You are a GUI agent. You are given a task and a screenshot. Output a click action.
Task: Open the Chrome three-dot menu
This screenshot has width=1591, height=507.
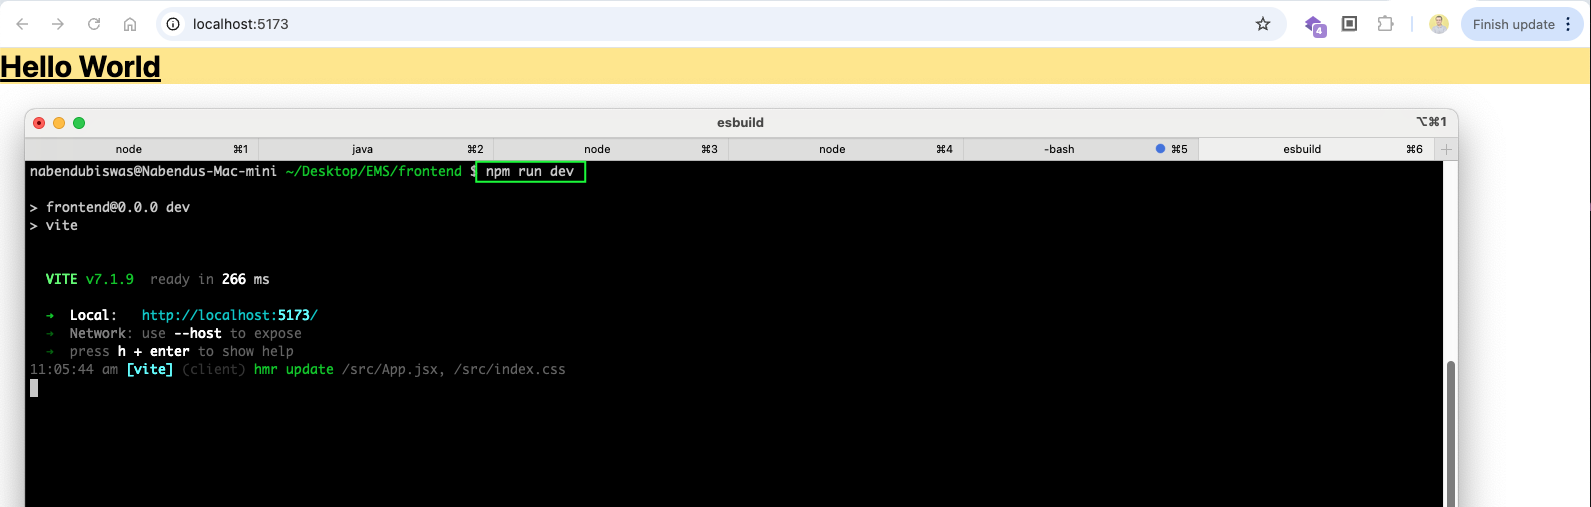[1568, 24]
